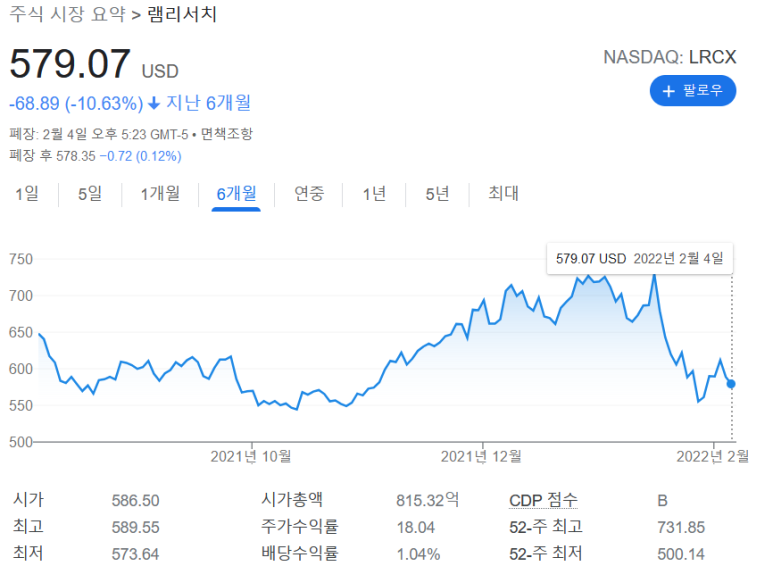Click the plus icon in 팔로우 button
Image resolution: width=773 pixels, height=566 pixels.
coord(668,91)
